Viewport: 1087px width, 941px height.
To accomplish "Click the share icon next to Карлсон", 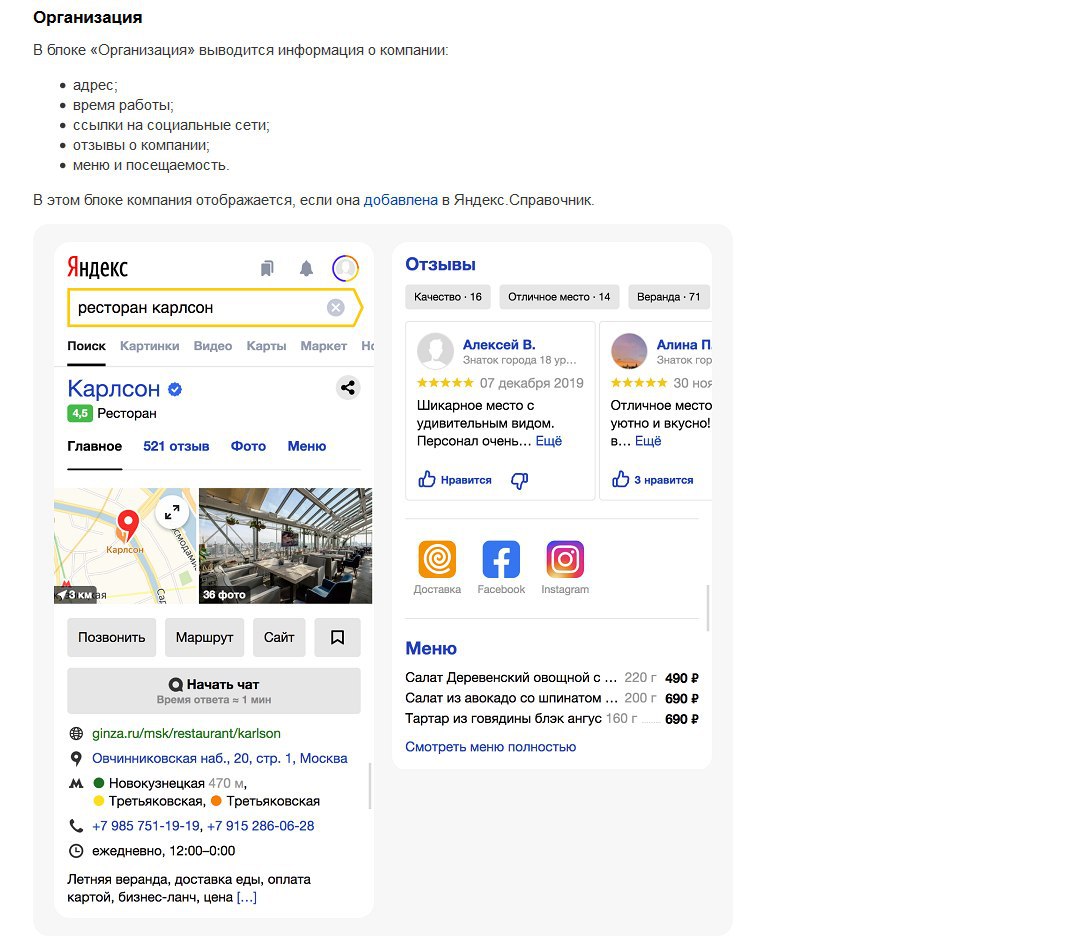I will [348, 388].
